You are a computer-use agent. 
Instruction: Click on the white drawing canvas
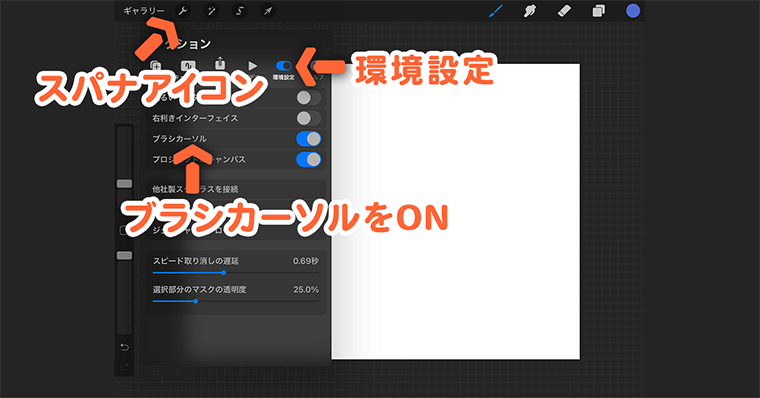456,211
